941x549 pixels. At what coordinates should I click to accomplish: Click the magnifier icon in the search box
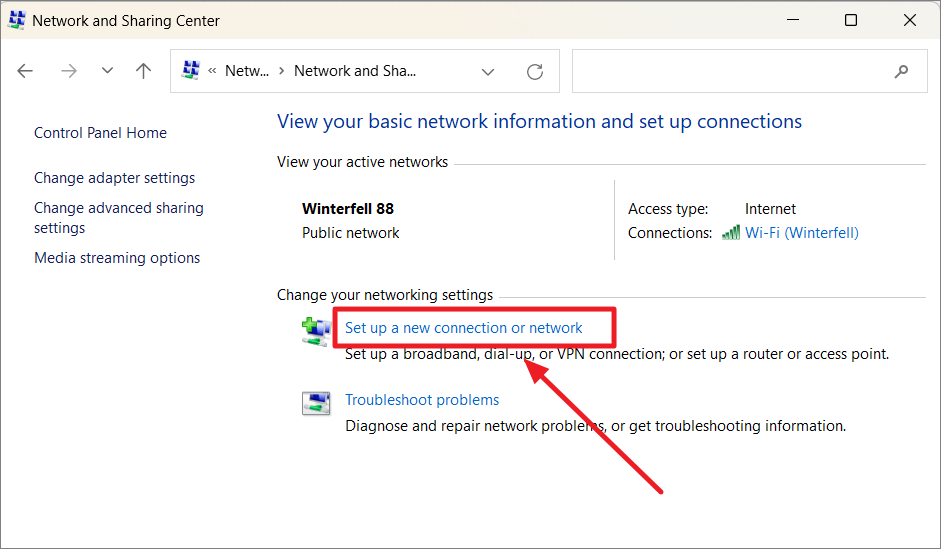(901, 71)
